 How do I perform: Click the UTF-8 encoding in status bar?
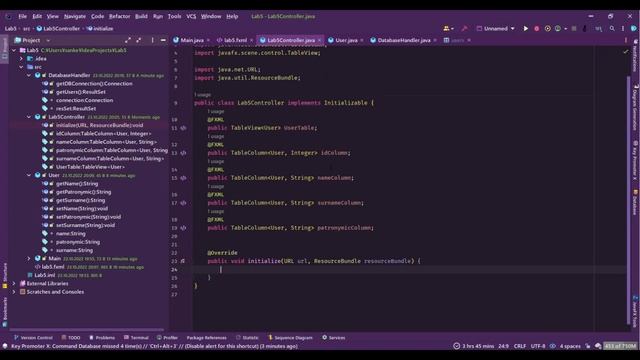coord(538,346)
